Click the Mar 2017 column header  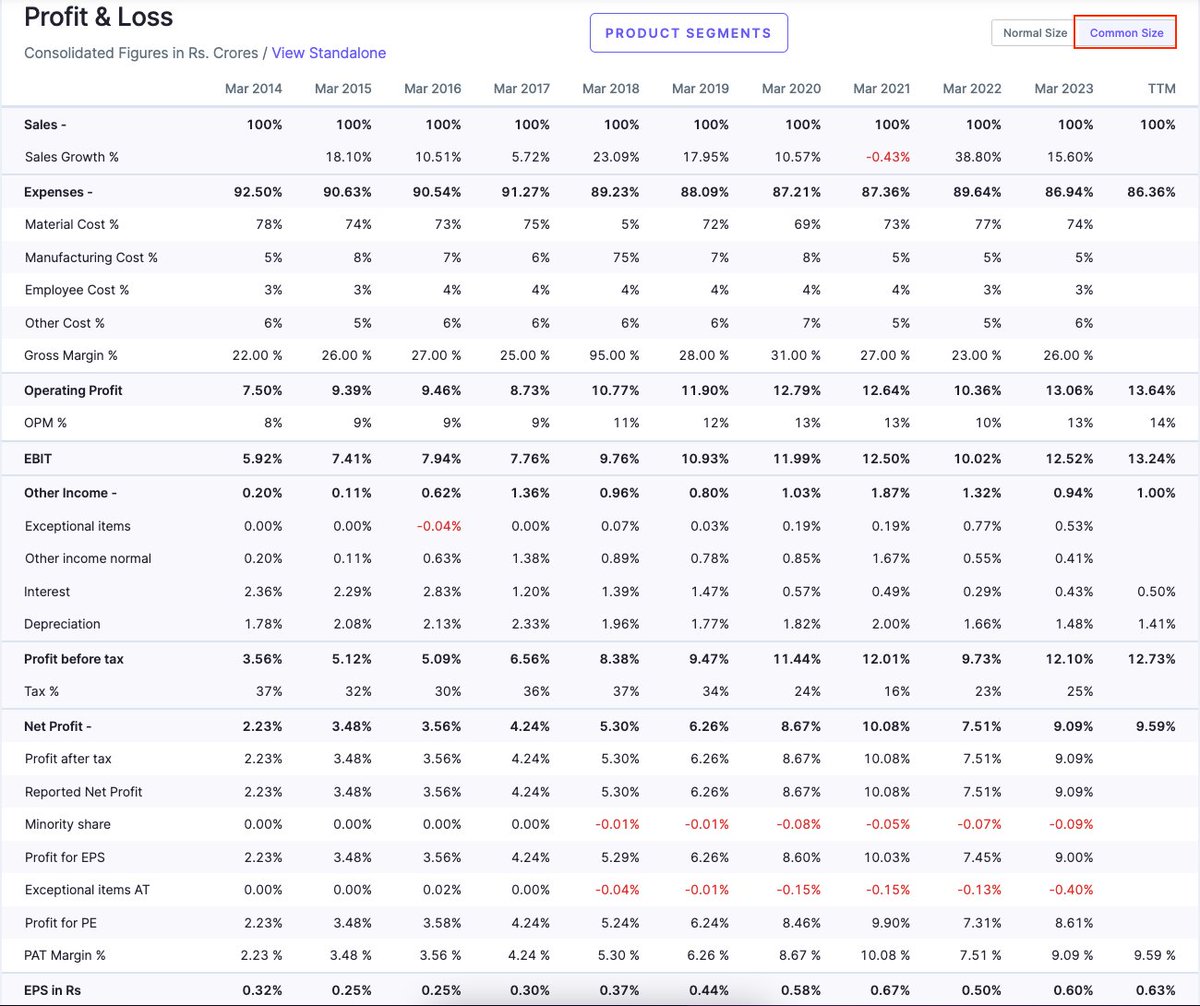coord(522,89)
